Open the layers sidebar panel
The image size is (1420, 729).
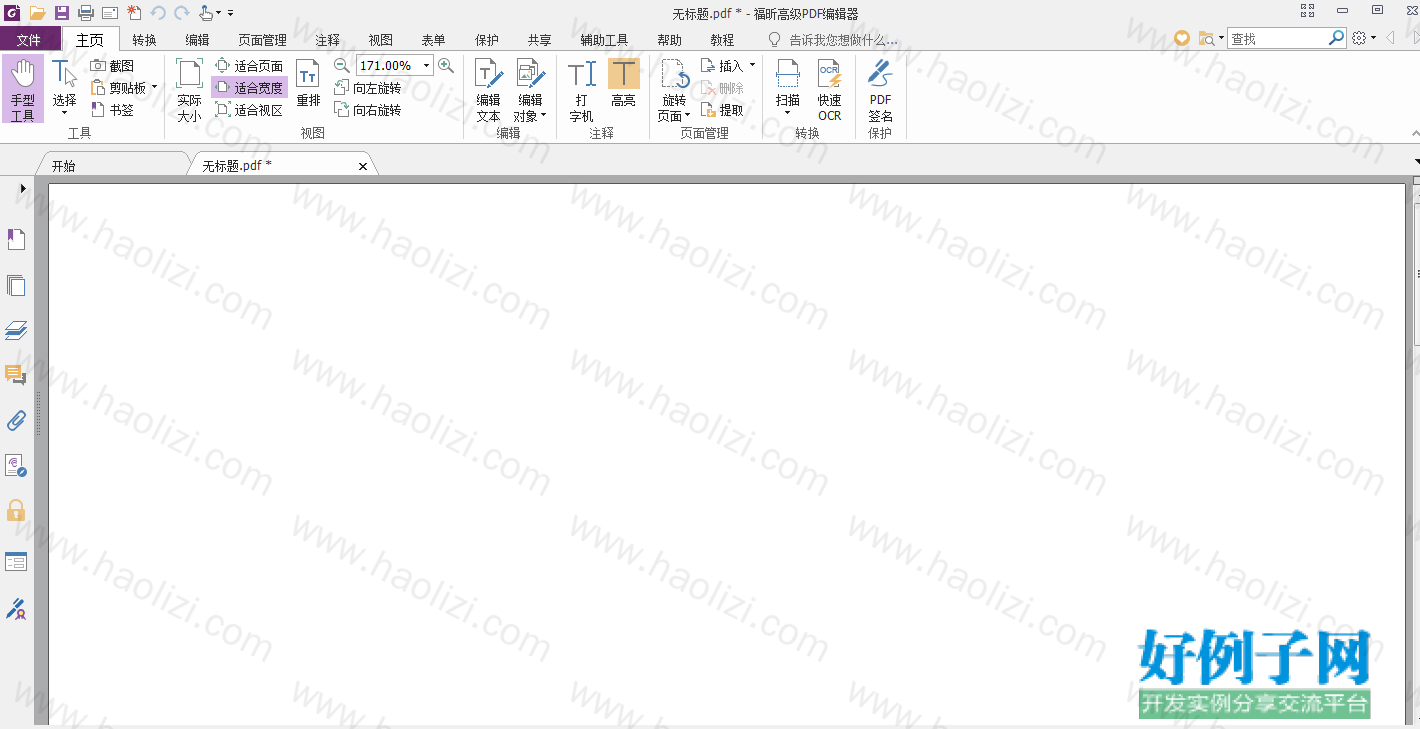(x=16, y=330)
